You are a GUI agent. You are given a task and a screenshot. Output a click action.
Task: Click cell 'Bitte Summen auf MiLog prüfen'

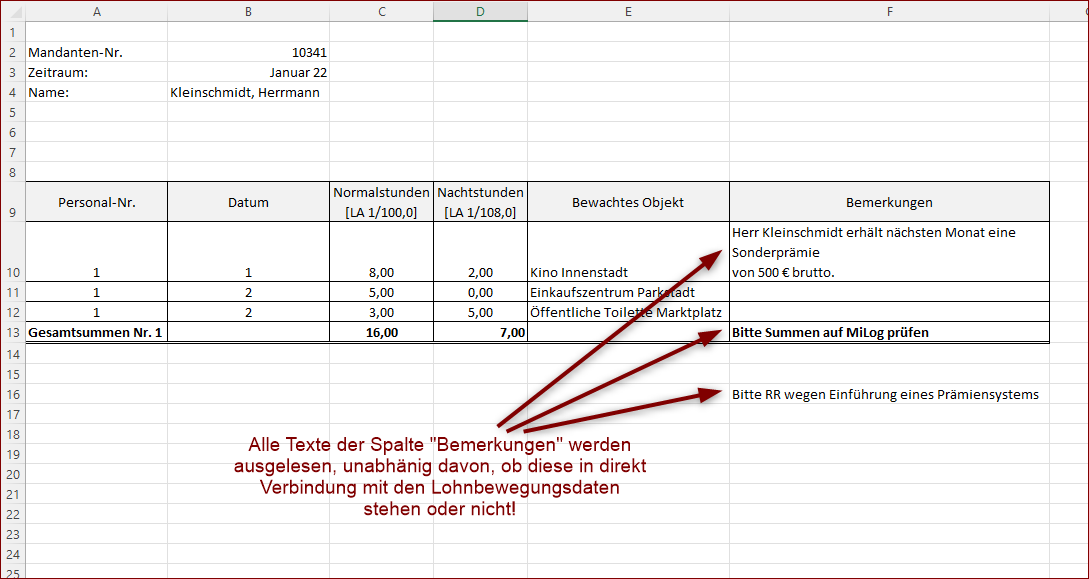(x=889, y=333)
